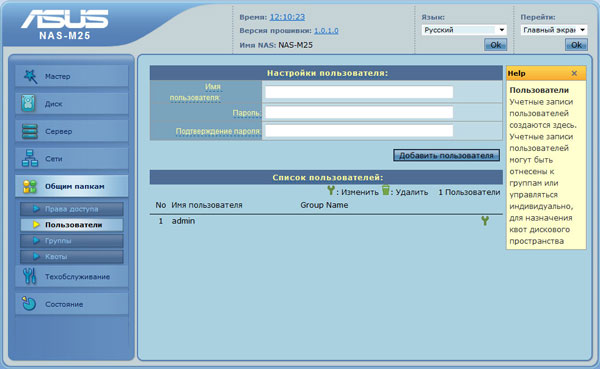The height and width of the screenshot is (369, 600).
Task: Open the Мастер menu section
Action: [72, 76]
